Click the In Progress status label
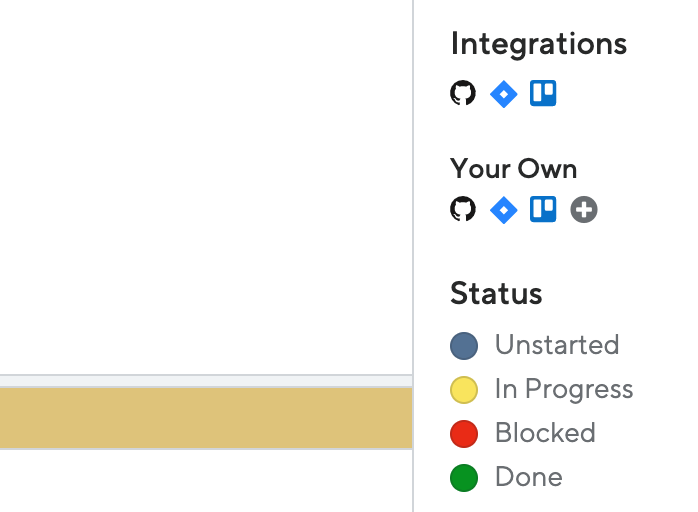The width and height of the screenshot is (698, 512). pyautogui.click(x=564, y=389)
